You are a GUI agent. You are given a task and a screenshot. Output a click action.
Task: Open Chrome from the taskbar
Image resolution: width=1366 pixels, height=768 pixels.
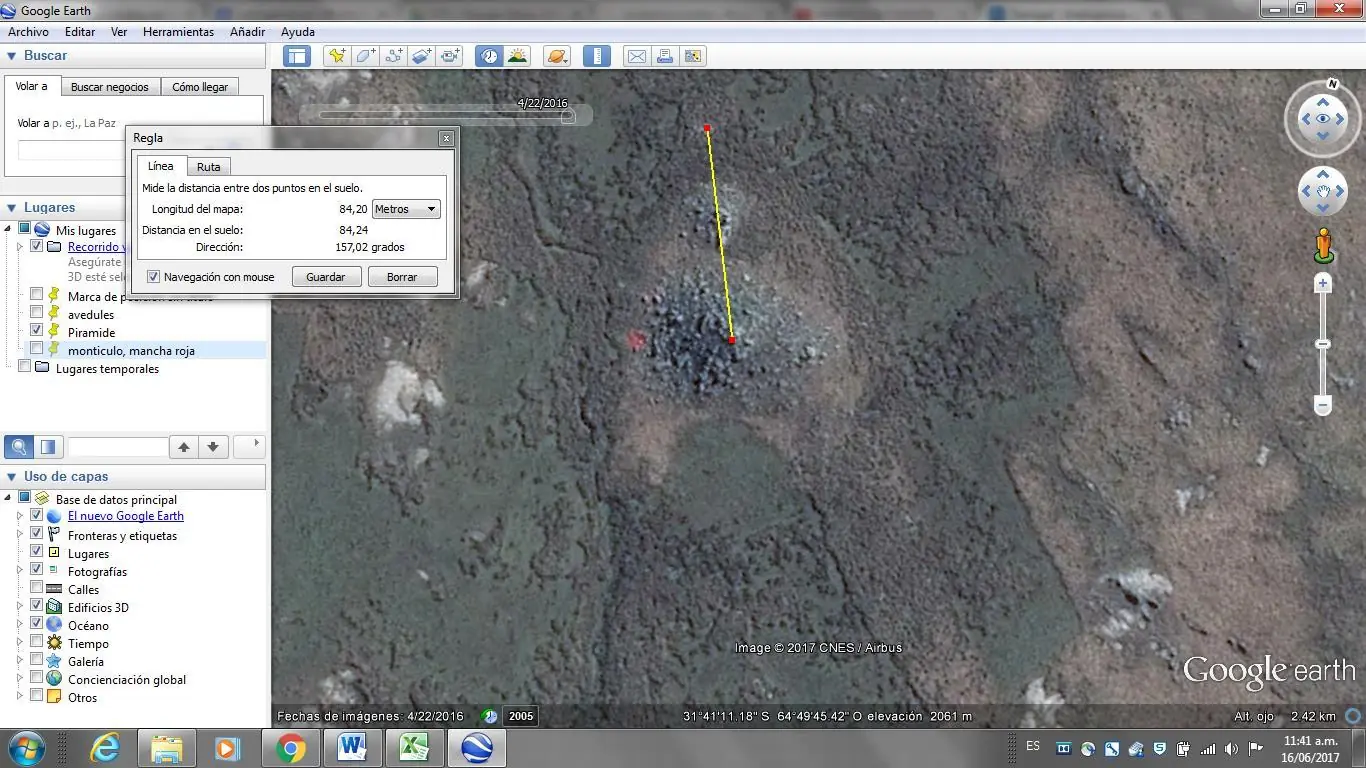click(x=291, y=748)
